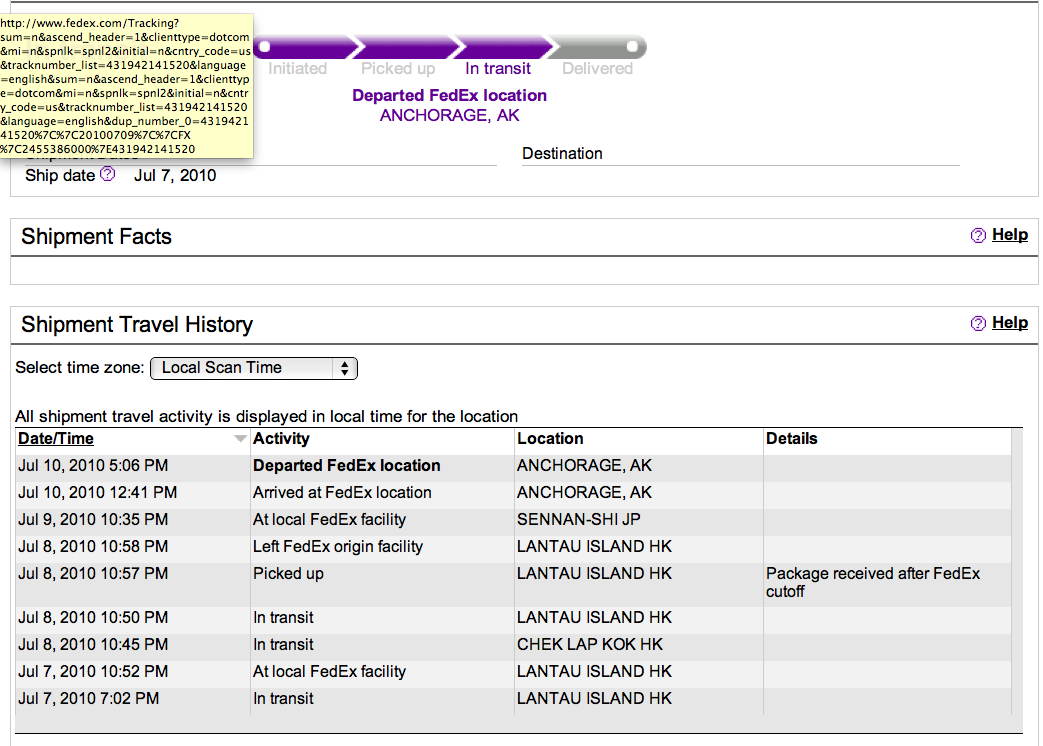This screenshot has width=1043, height=746.
Task: Click the Picked up progress step
Action: click(x=398, y=68)
